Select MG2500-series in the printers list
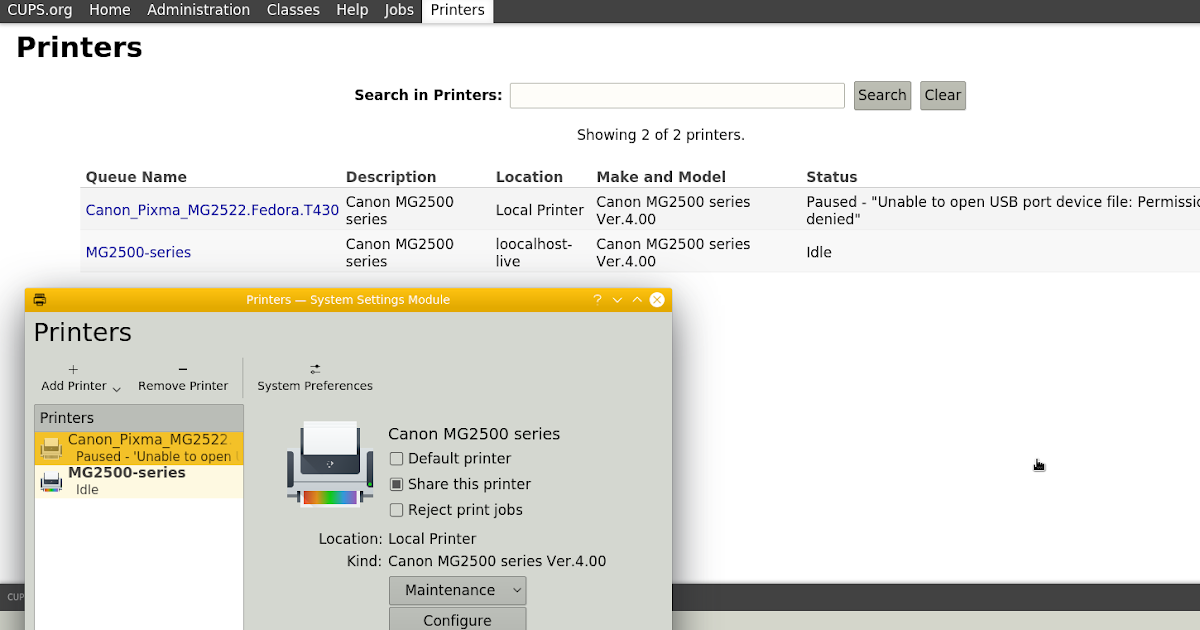Screen dimensions: 1200x630 click(139, 481)
